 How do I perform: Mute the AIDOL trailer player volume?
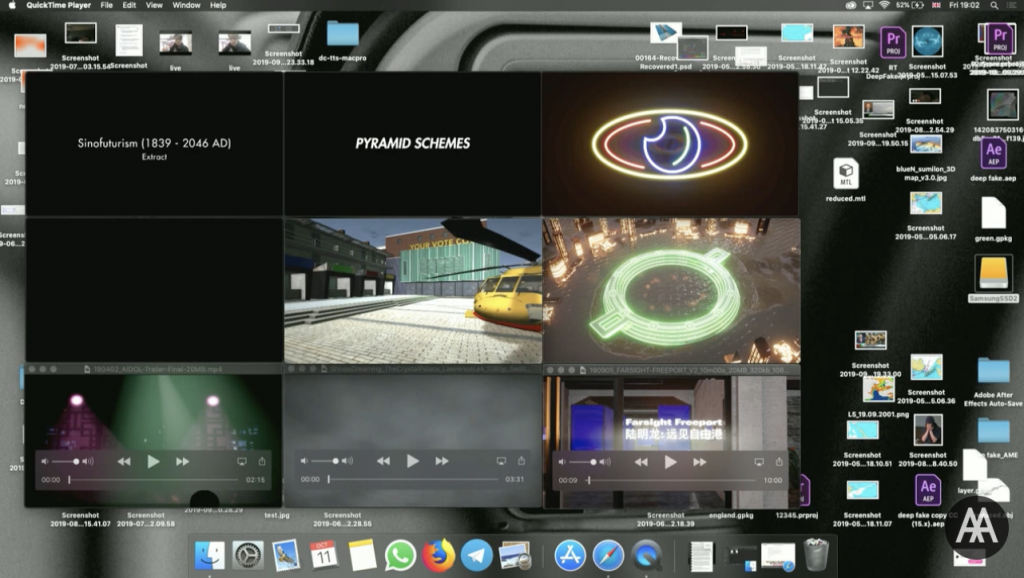click(44, 462)
